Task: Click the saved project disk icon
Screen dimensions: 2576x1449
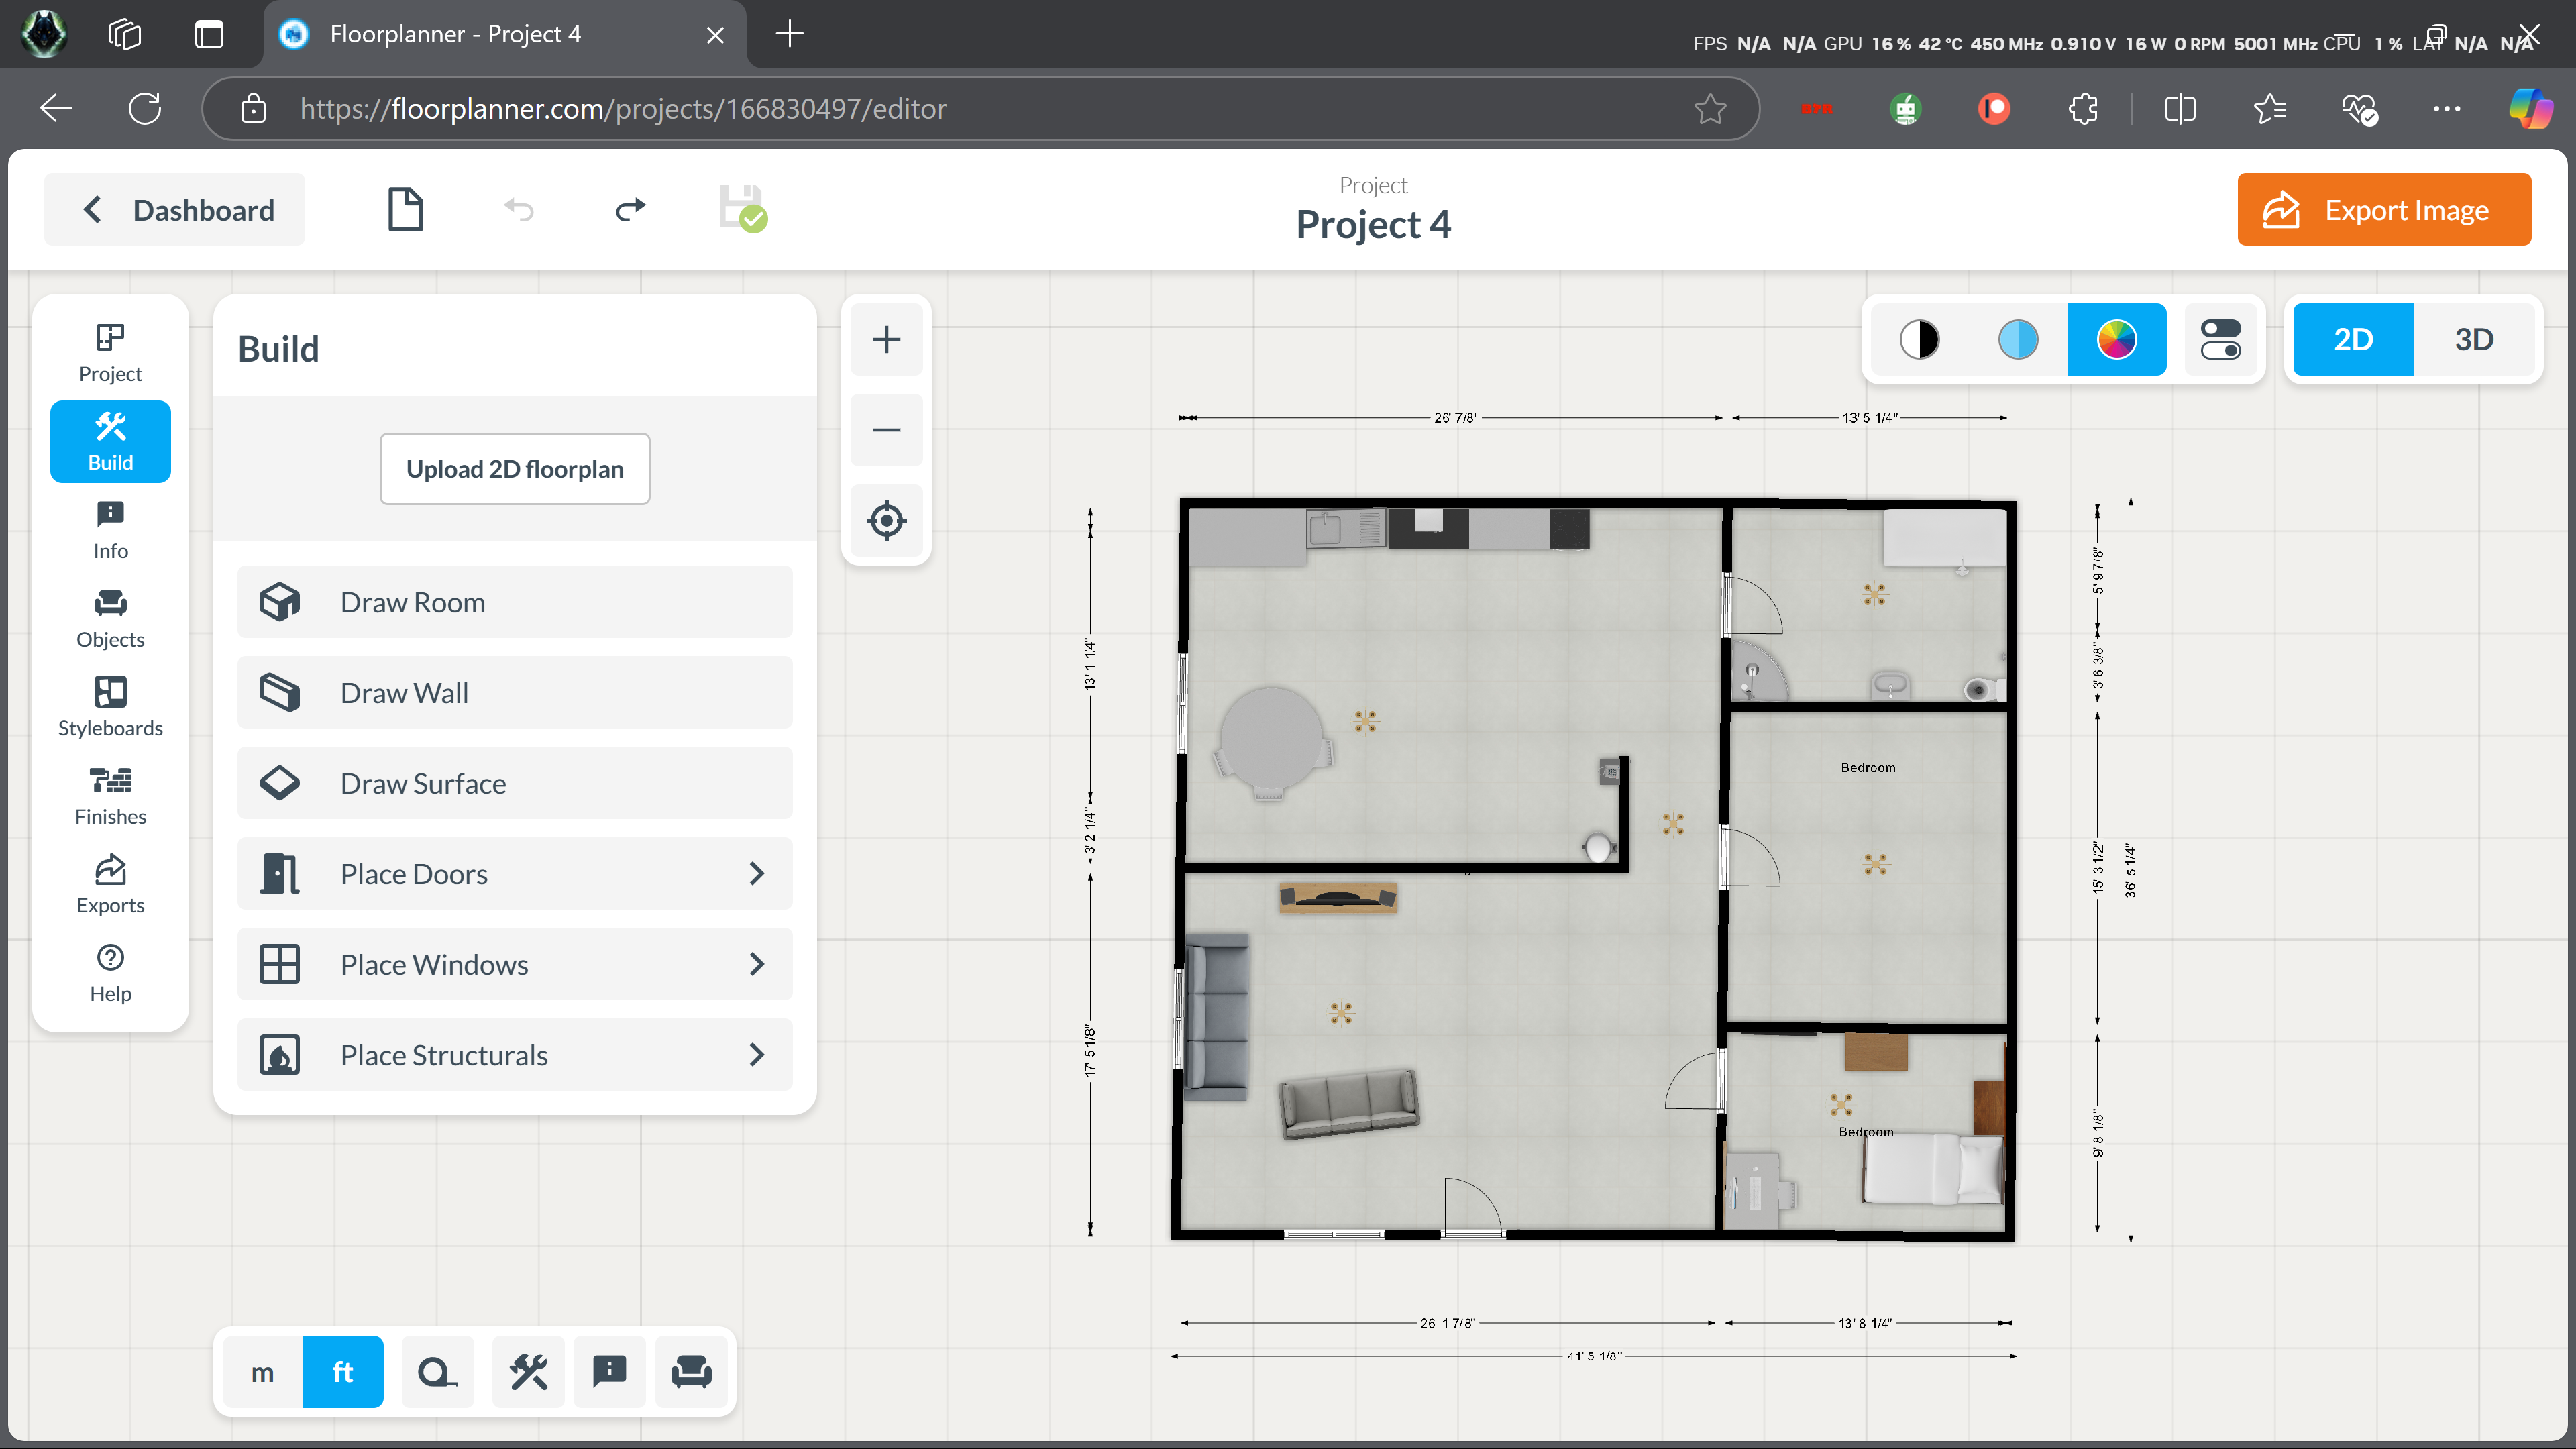Action: [x=743, y=209]
